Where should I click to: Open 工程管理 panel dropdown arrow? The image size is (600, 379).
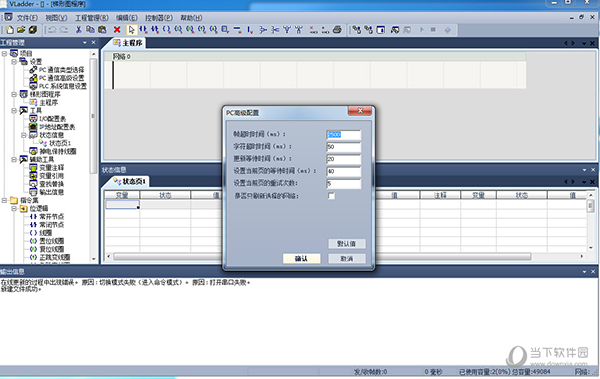point(85,42)
